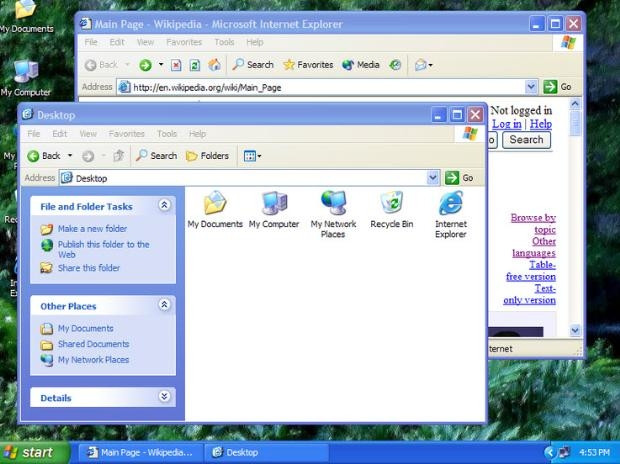Open My Network Places under Other Places
The width and height of the screenshot is (620, 464).
point(85,360)
